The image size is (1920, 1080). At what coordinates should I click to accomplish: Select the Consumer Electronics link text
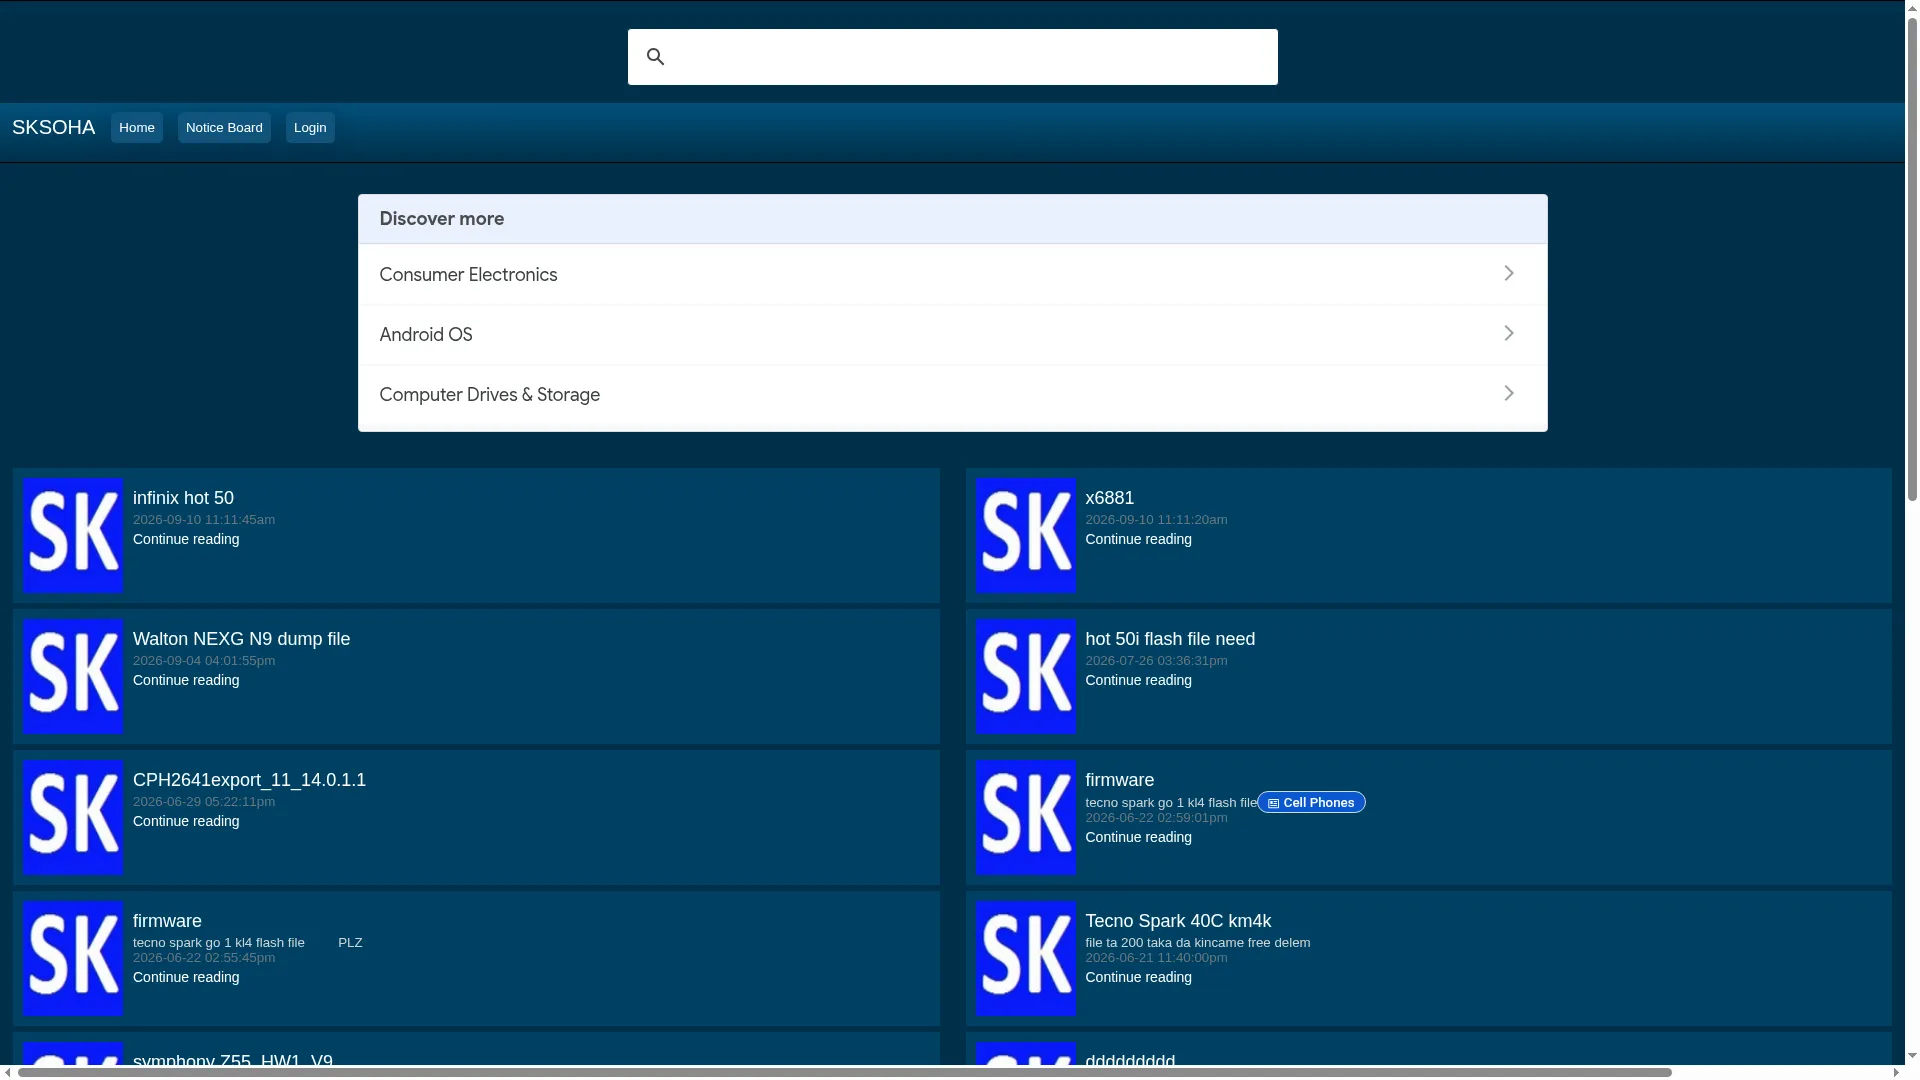point(468,275)
